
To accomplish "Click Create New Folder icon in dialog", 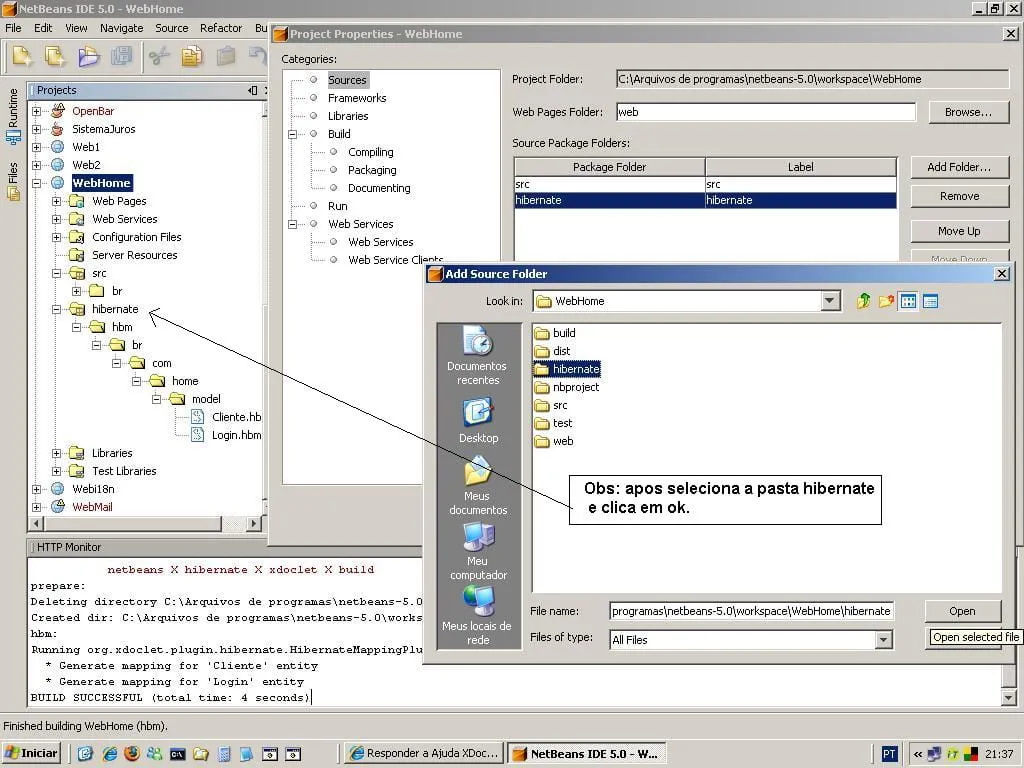I will coord(886,301).
